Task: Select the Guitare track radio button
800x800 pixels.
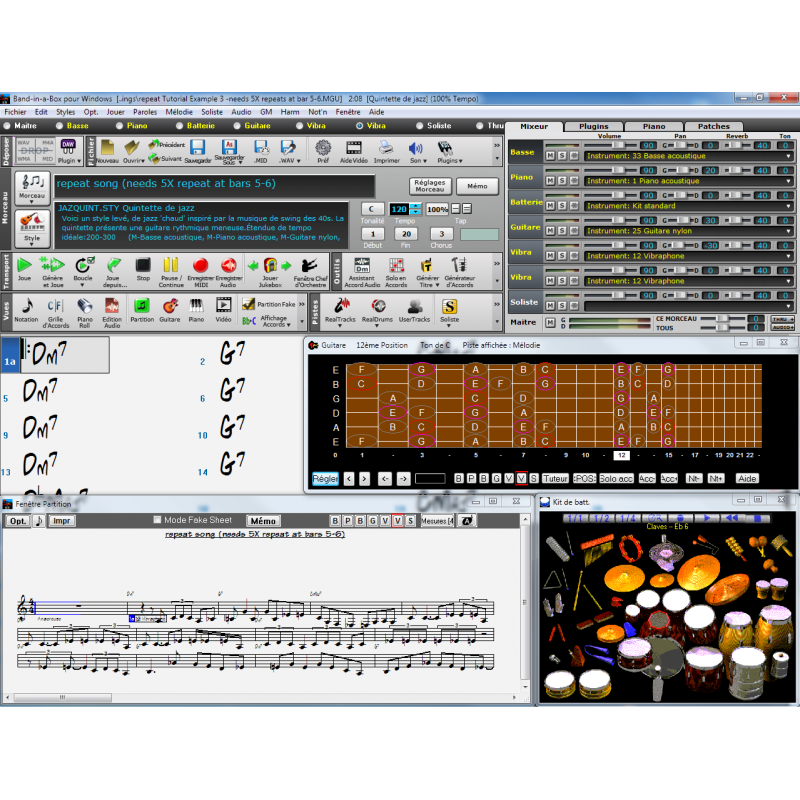Action: coord(237,126)
